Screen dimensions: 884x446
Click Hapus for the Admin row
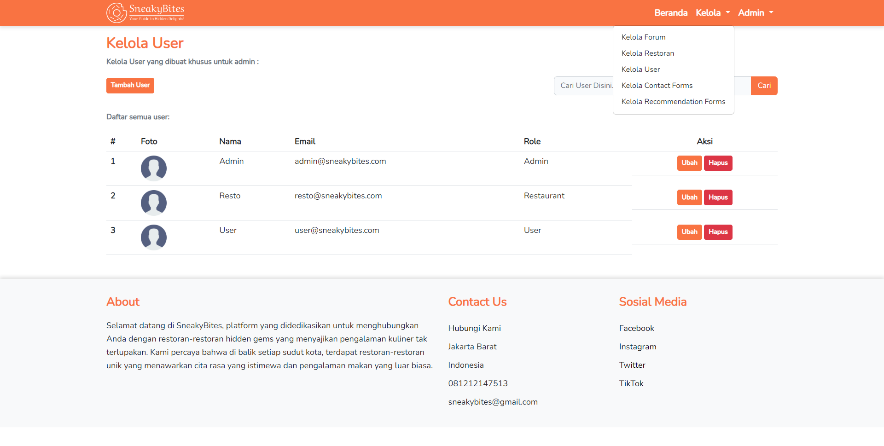click(x=718, y=164)
